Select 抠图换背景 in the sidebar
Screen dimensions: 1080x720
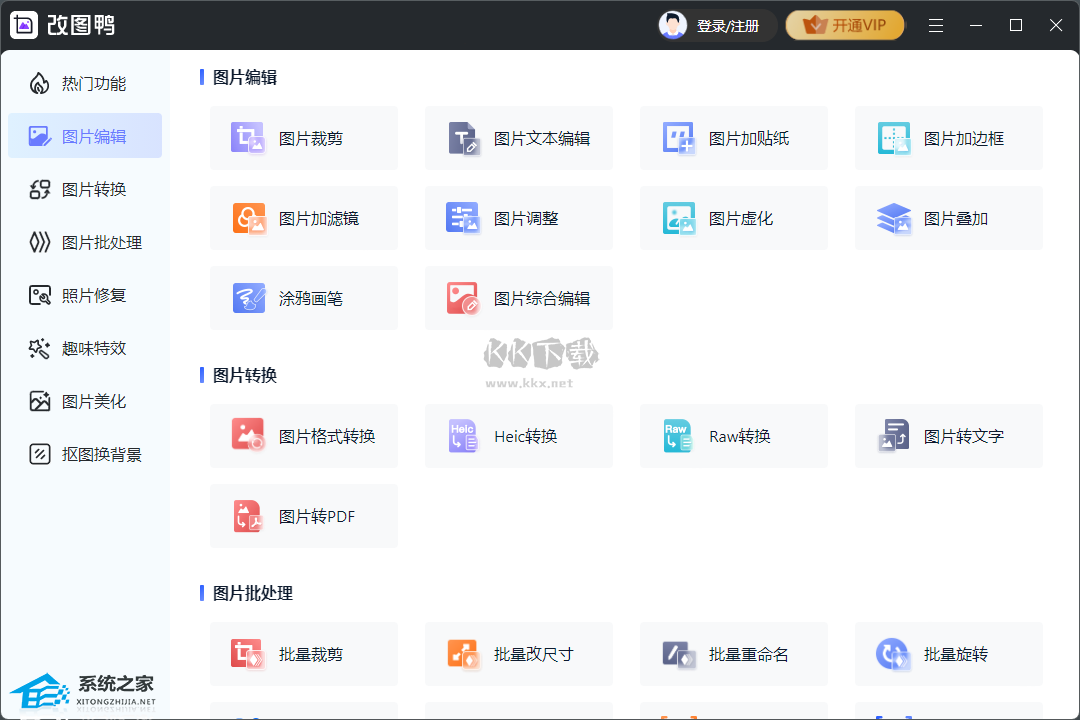[x=85, y=454]
